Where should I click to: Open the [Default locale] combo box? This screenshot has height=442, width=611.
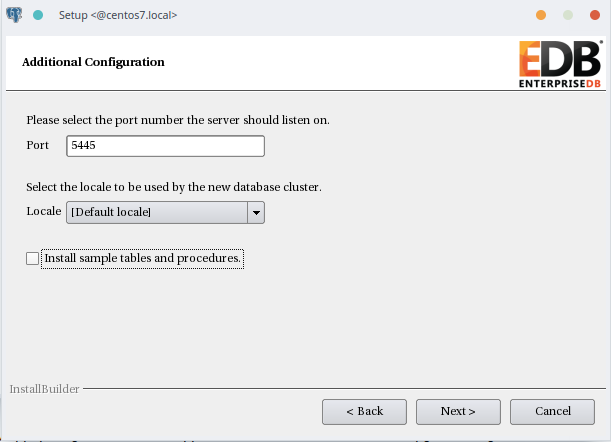click(166, 212)
